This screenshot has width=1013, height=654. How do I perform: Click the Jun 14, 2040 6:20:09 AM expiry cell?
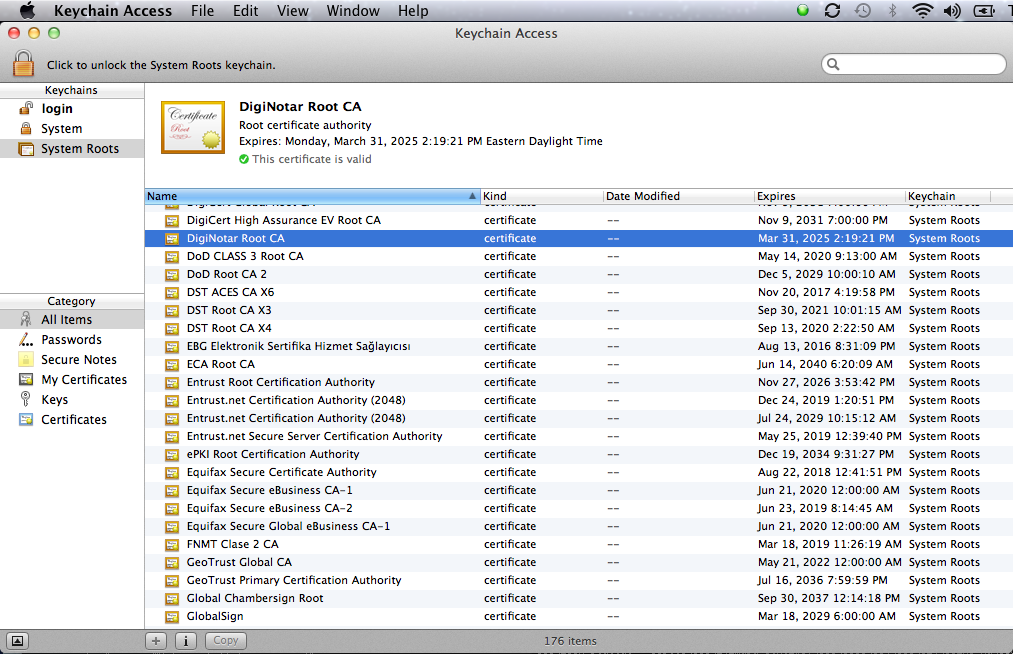[826, 364]
